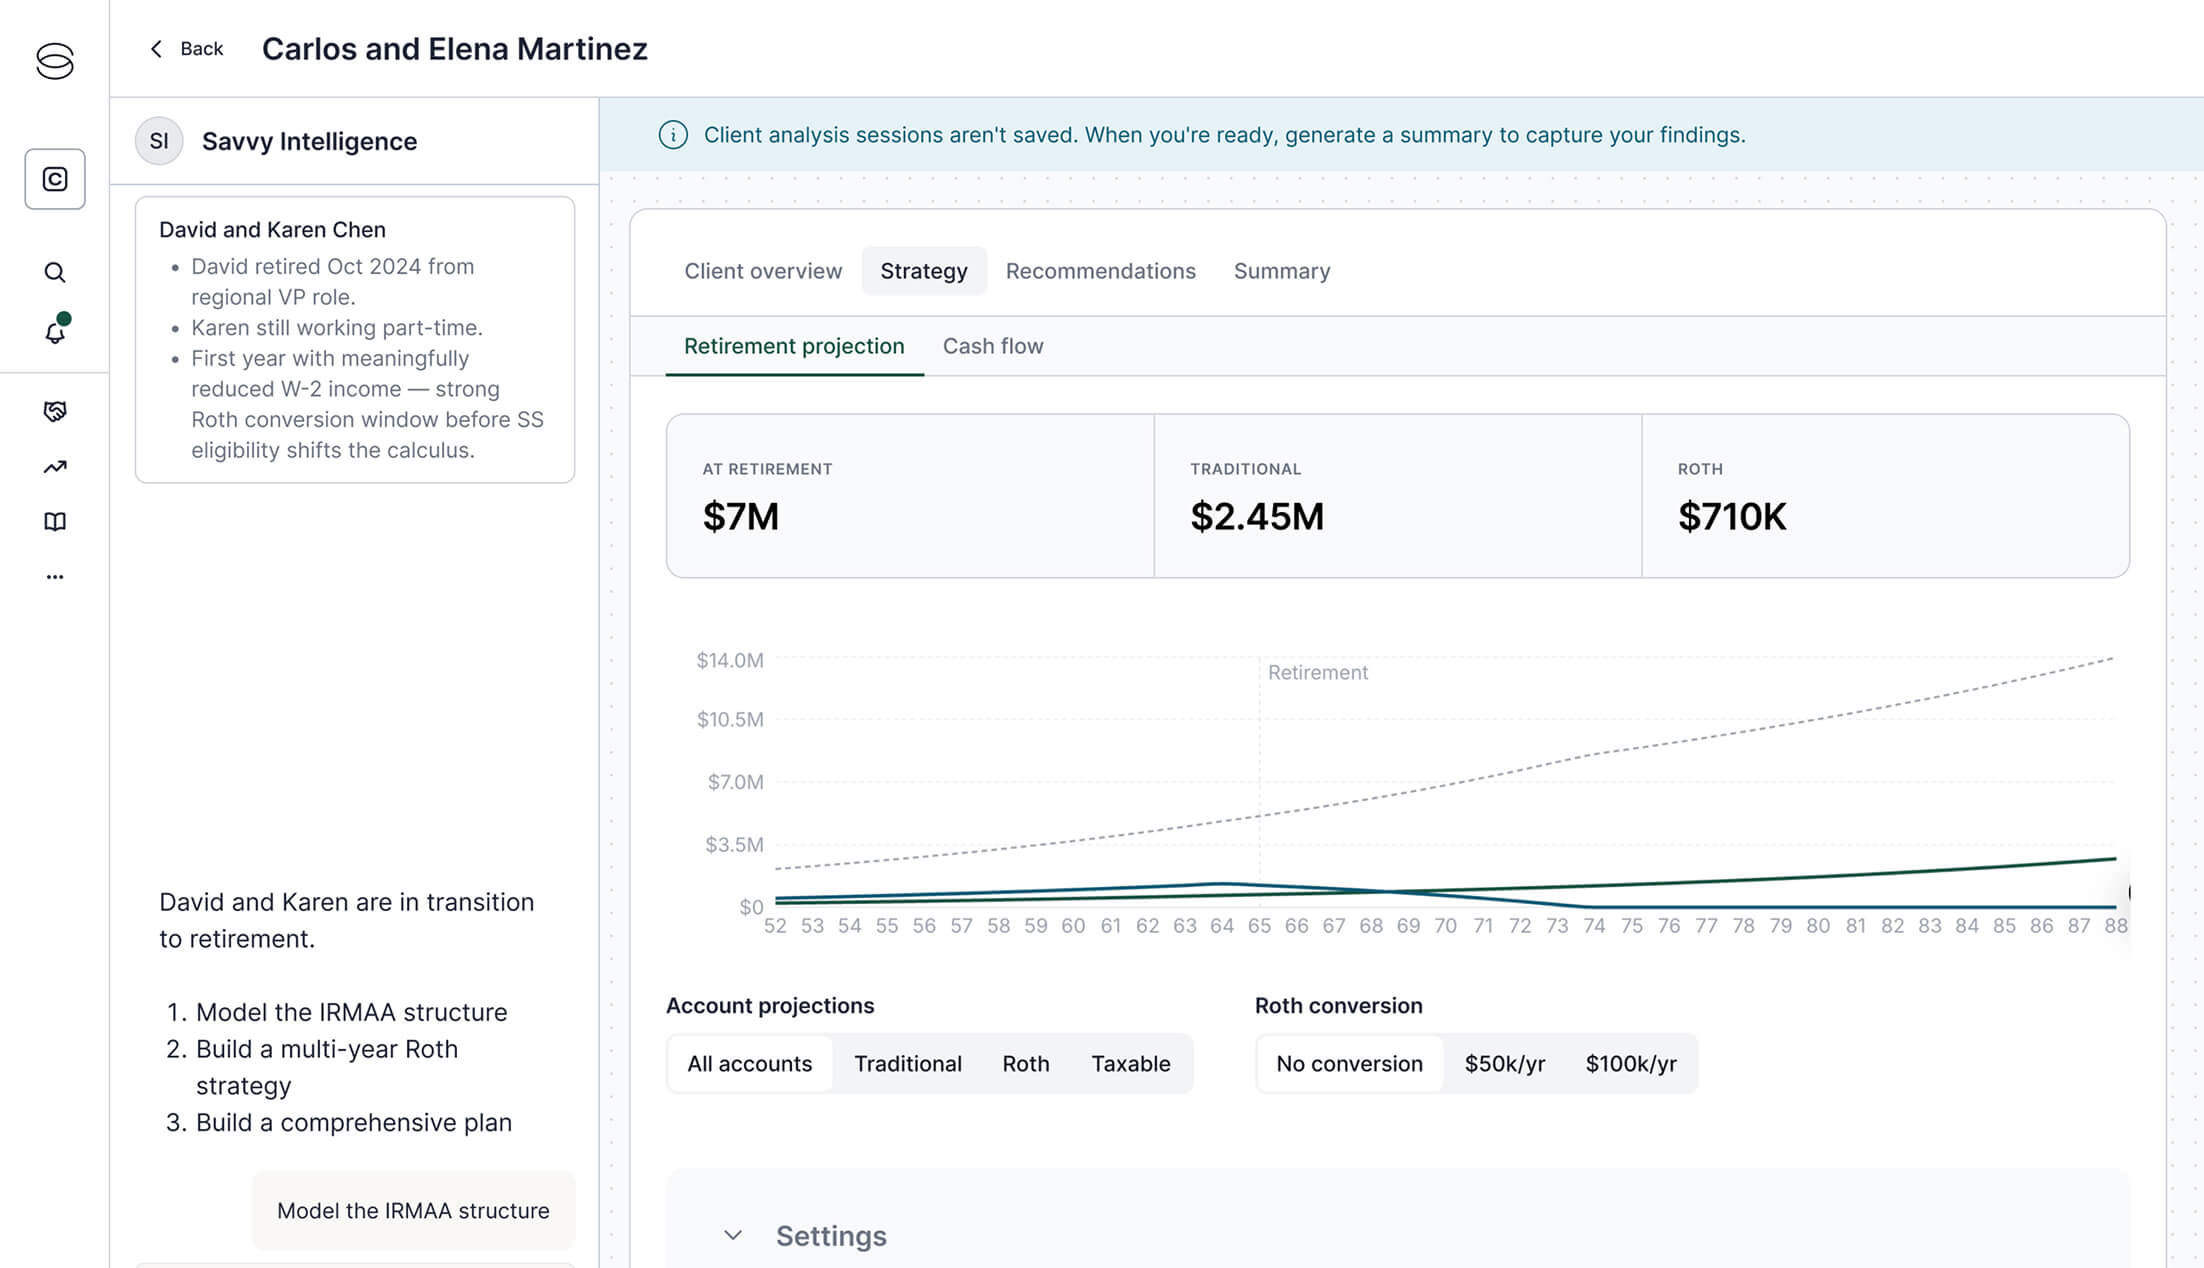Click the Savvy logo icon
Viewport: 2204px width, 1268px height.
coord(55,61)
